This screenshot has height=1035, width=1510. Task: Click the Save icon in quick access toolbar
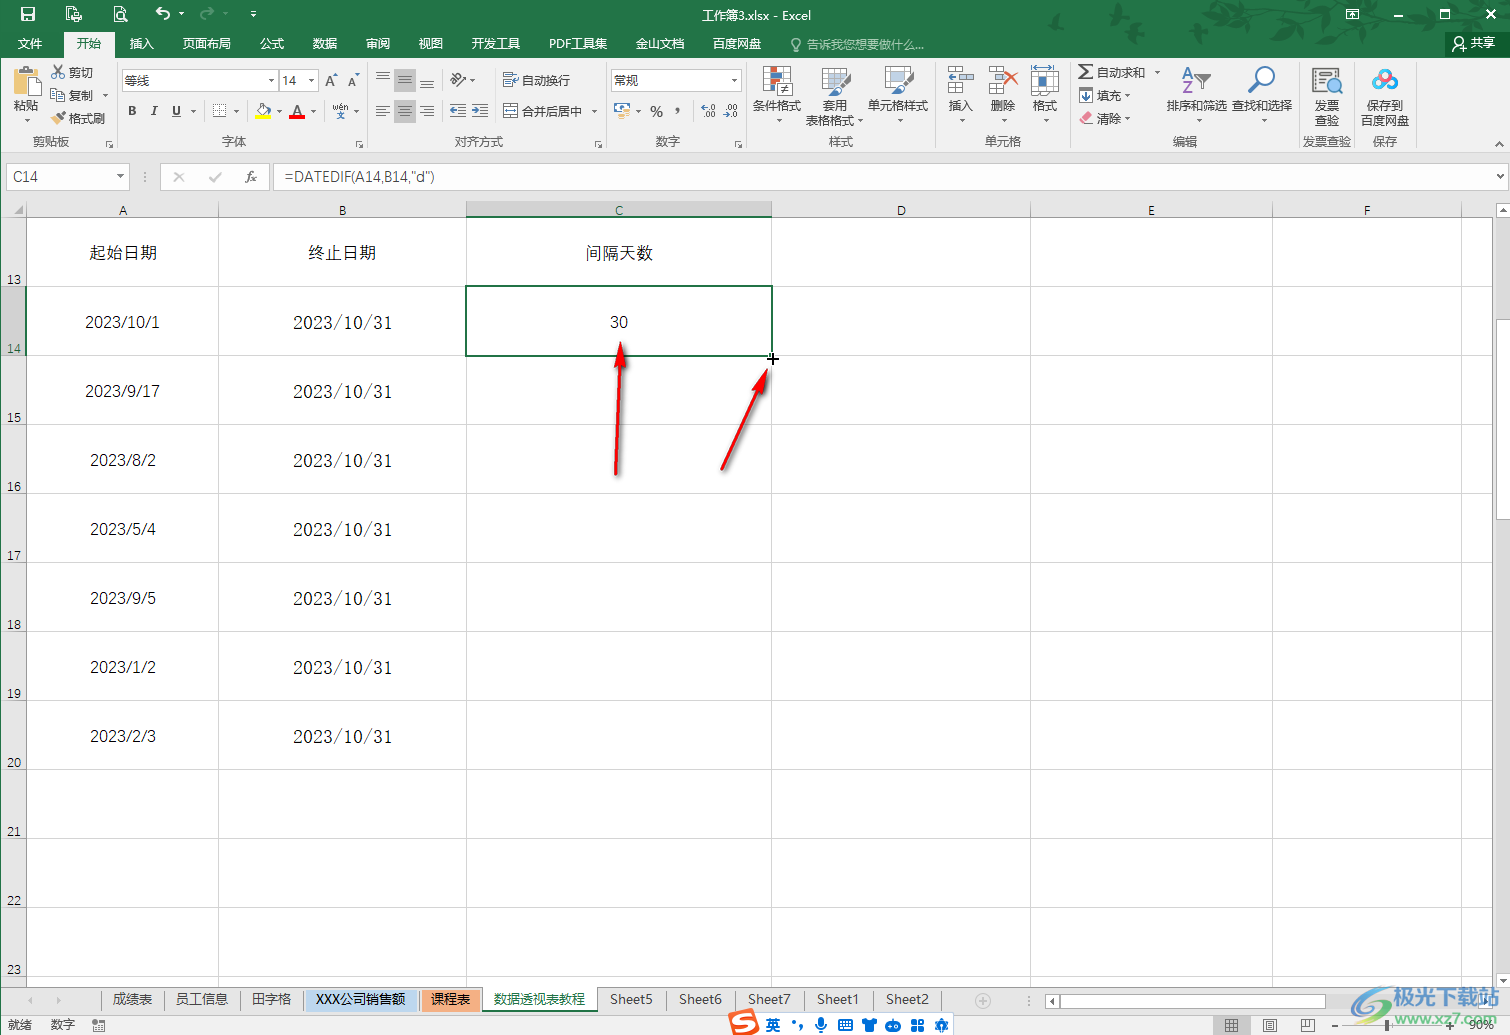click(28, 14)
